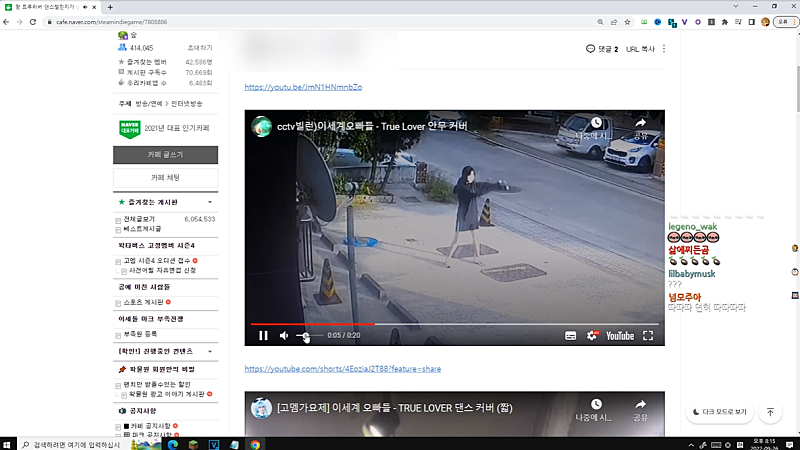Viewport: 800px width, 450px height.
Task: Open the comments (댓글 2) button
Action: coord(602,49)
